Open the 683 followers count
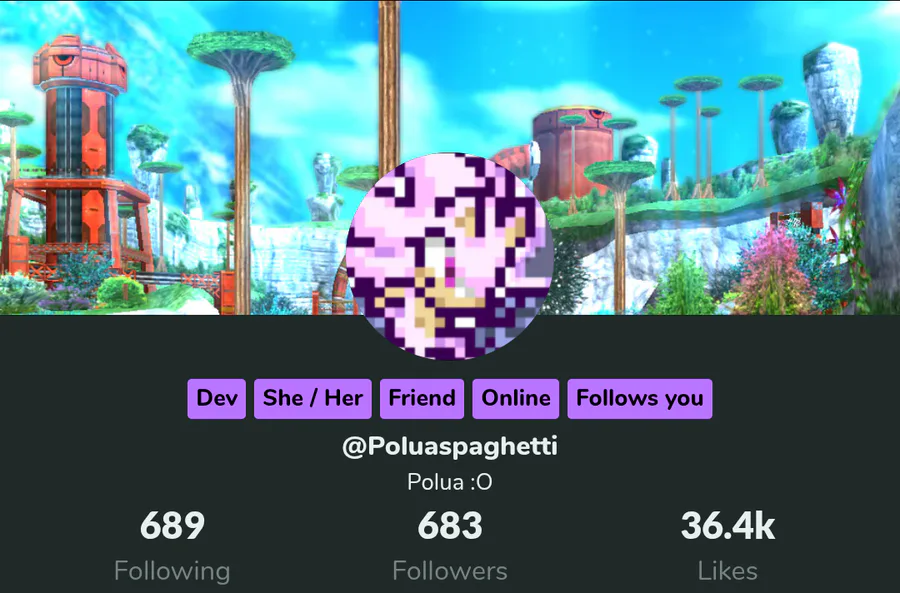 point(449,525)
